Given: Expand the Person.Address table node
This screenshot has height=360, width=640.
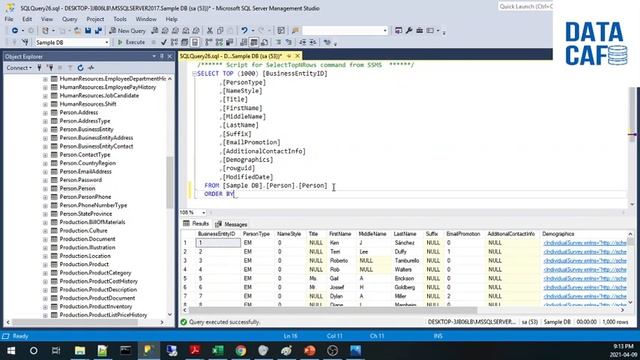Looking at the screenshot, I should pyautogui.click(x=45, y=113).
